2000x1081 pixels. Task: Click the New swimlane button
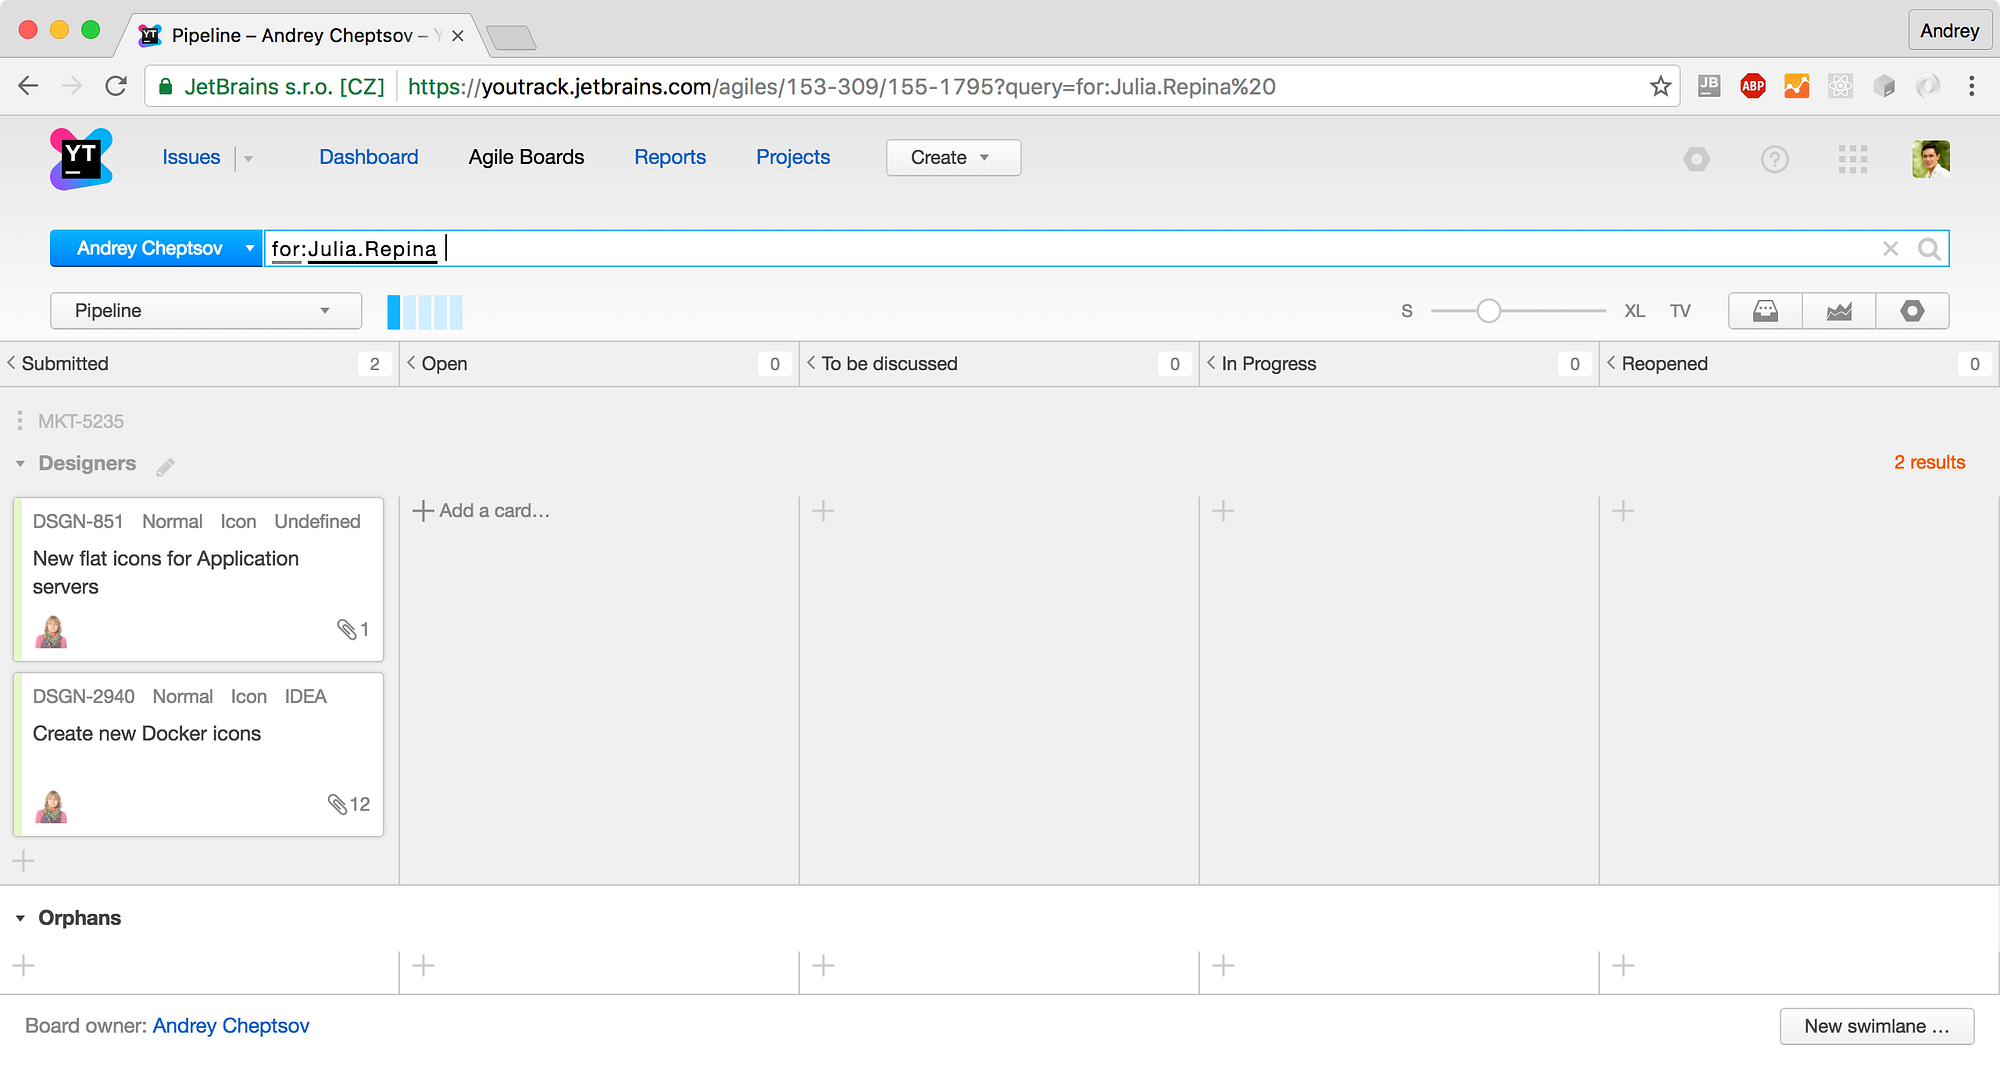[1876, 1026]
